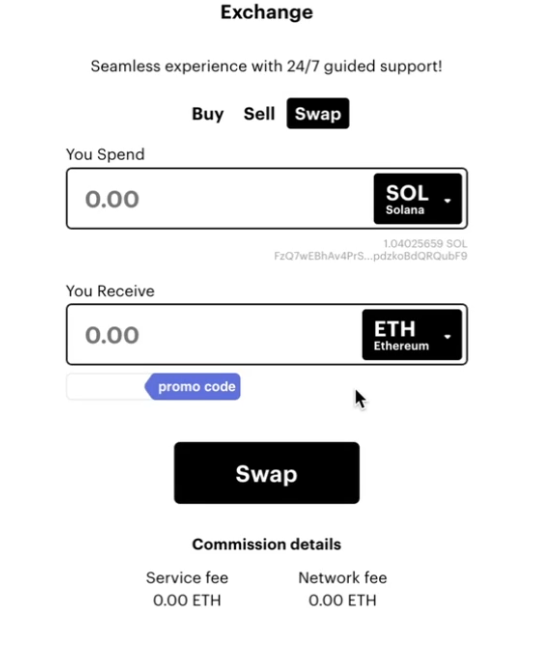Switch to the Sell tab
The width and height of the screenshot is (553, 649).
click(x=259, y=114)
